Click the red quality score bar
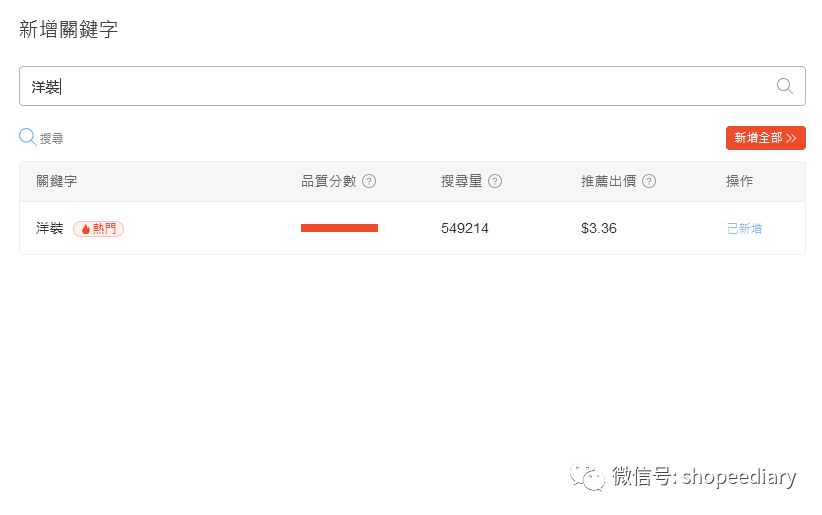The width and height of the screenshot is (822, 515). (x=339, y=228)
